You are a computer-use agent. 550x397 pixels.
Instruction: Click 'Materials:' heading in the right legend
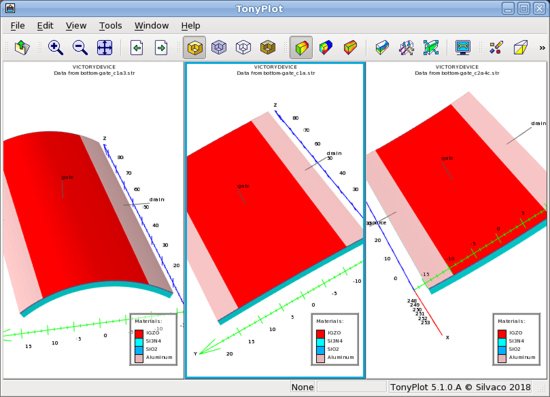point(511,321)
